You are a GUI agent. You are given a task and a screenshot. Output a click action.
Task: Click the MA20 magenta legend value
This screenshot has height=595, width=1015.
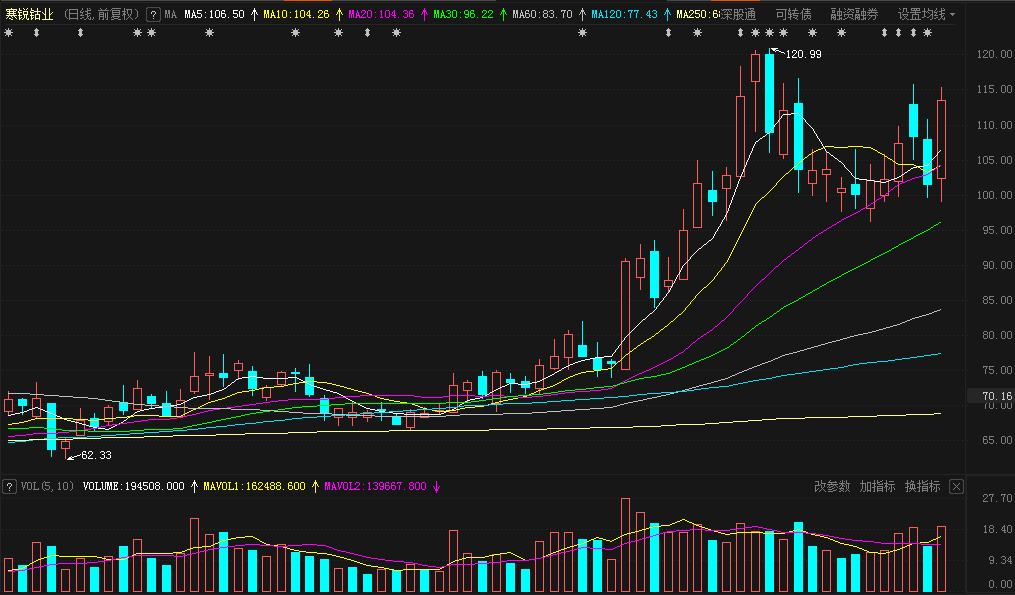(x=381, y=14)
